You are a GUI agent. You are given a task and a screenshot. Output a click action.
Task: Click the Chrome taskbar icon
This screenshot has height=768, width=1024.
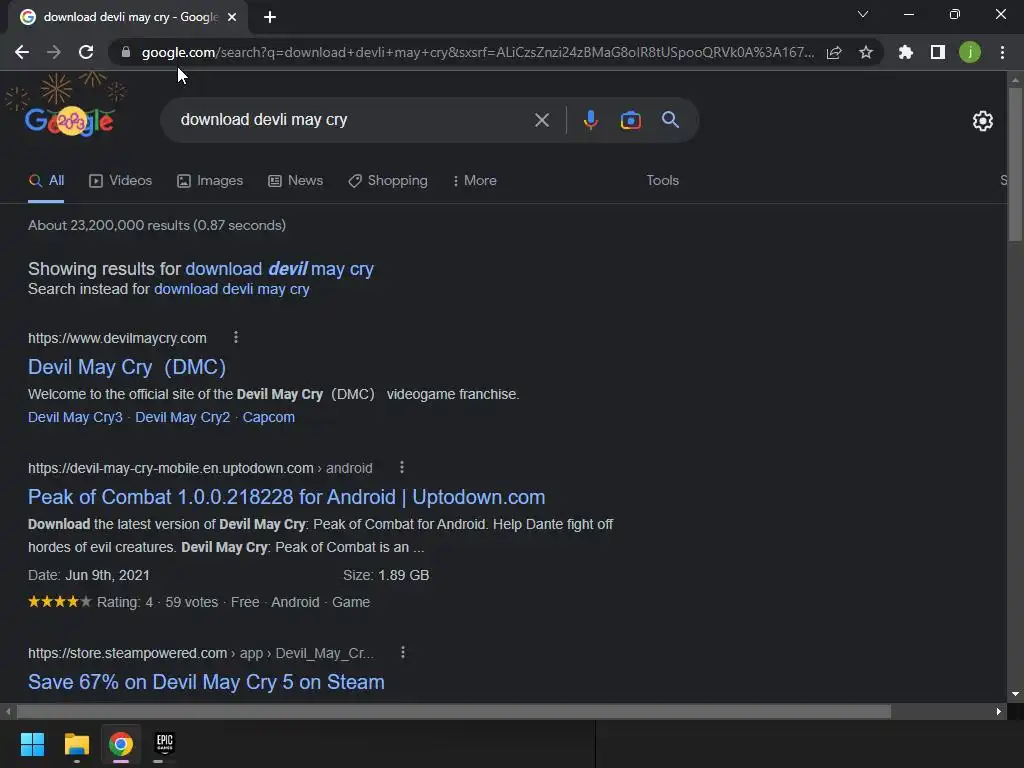(121, 744)
